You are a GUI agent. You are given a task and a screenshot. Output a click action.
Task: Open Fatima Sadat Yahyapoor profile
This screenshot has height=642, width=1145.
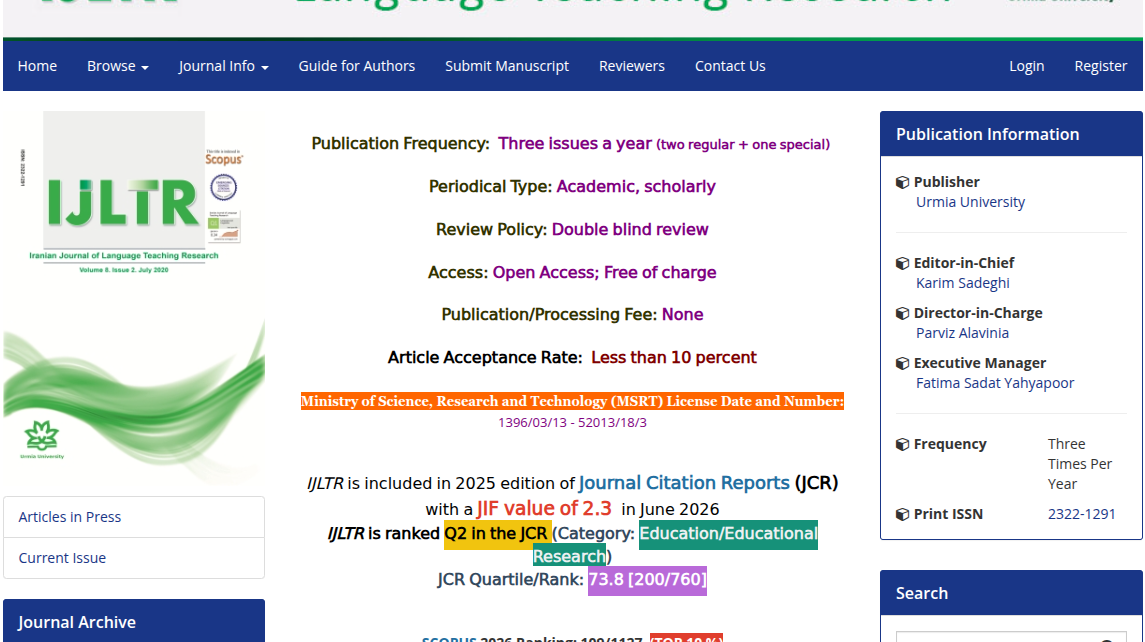tap(995, 383)
